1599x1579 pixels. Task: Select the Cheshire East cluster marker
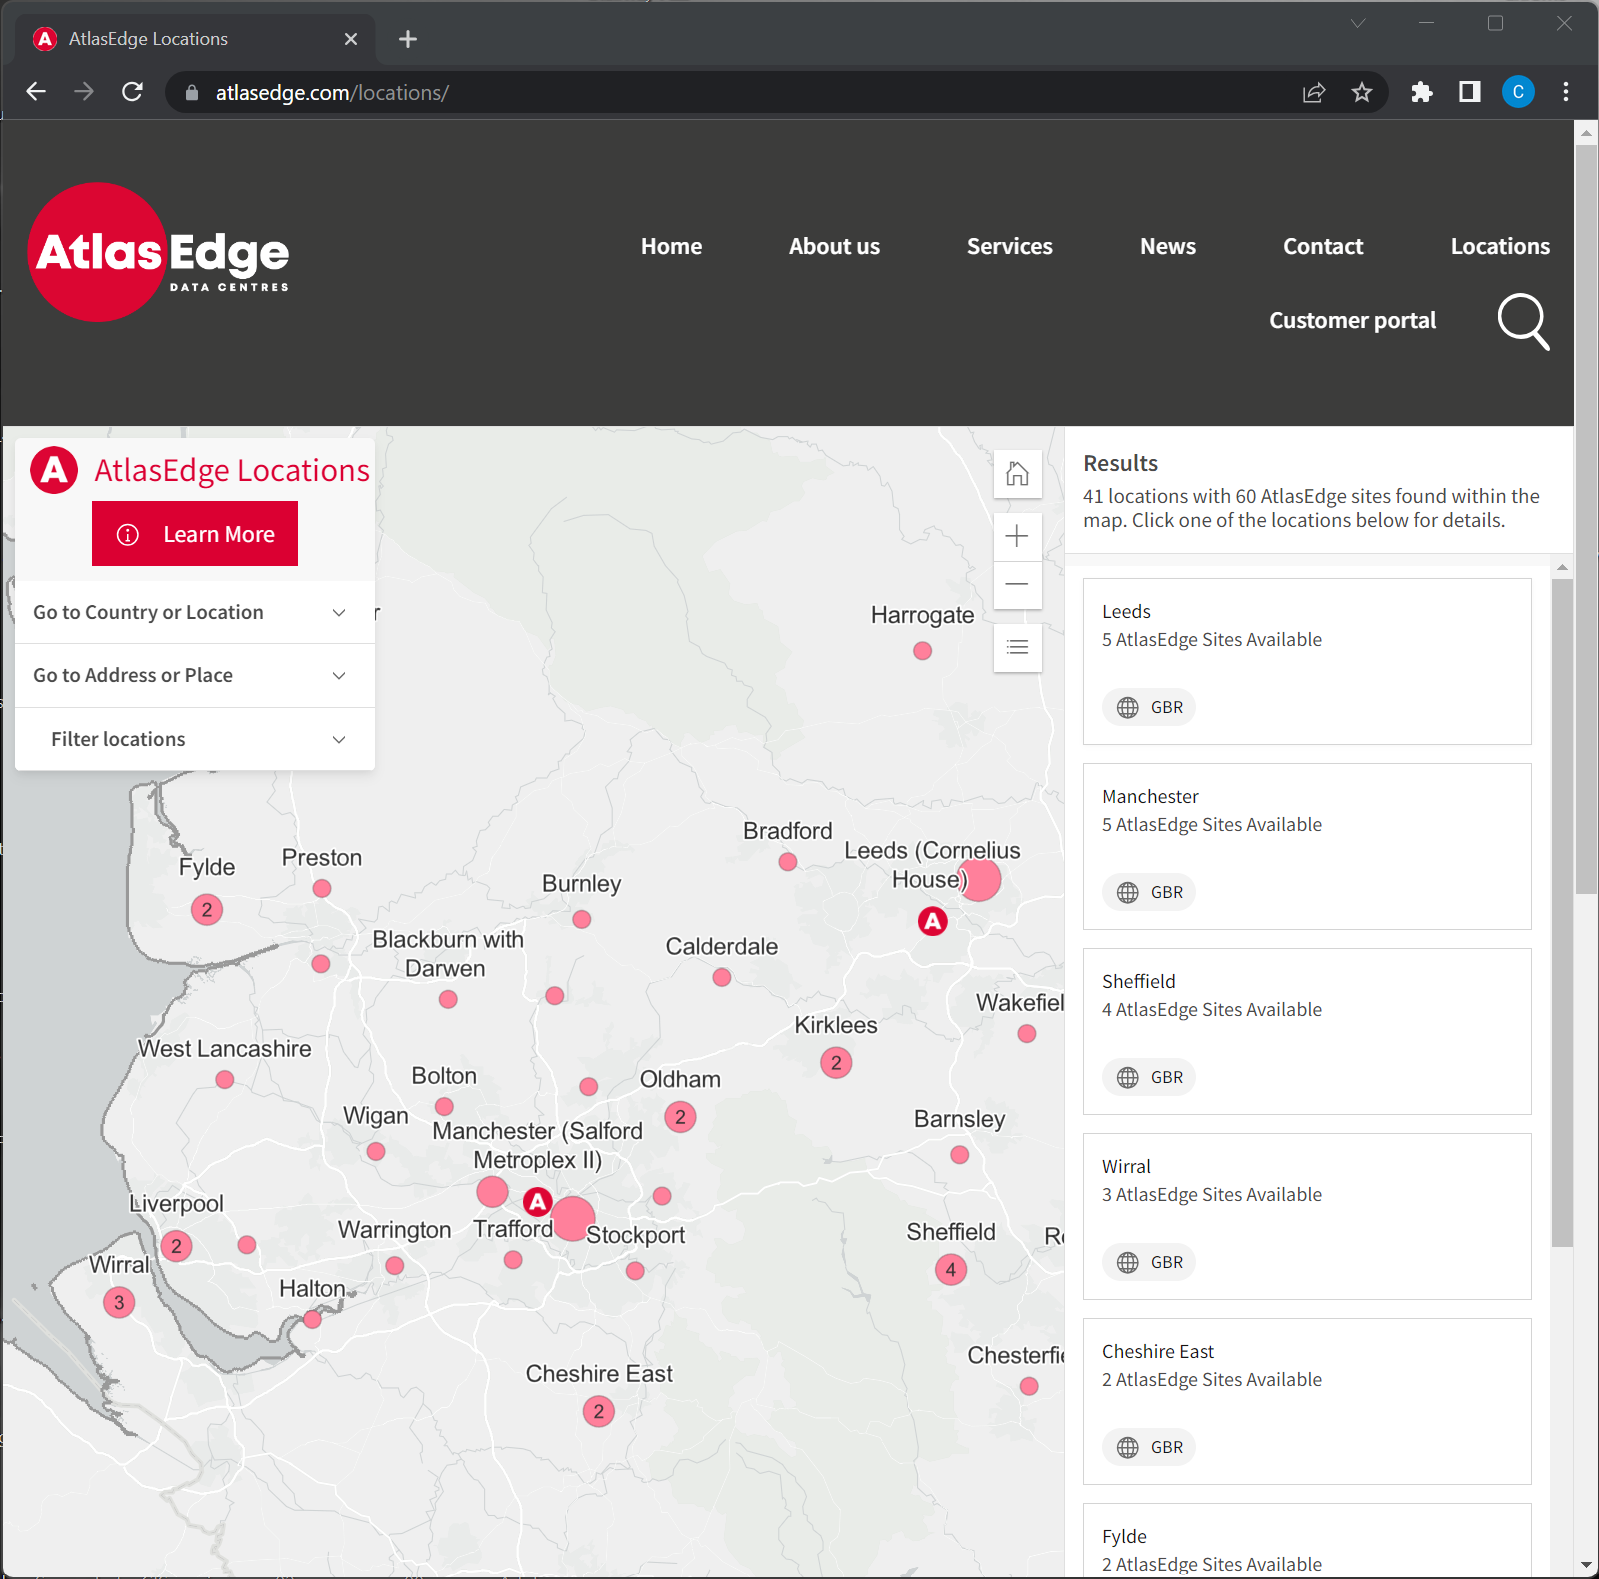point(599,1411)
